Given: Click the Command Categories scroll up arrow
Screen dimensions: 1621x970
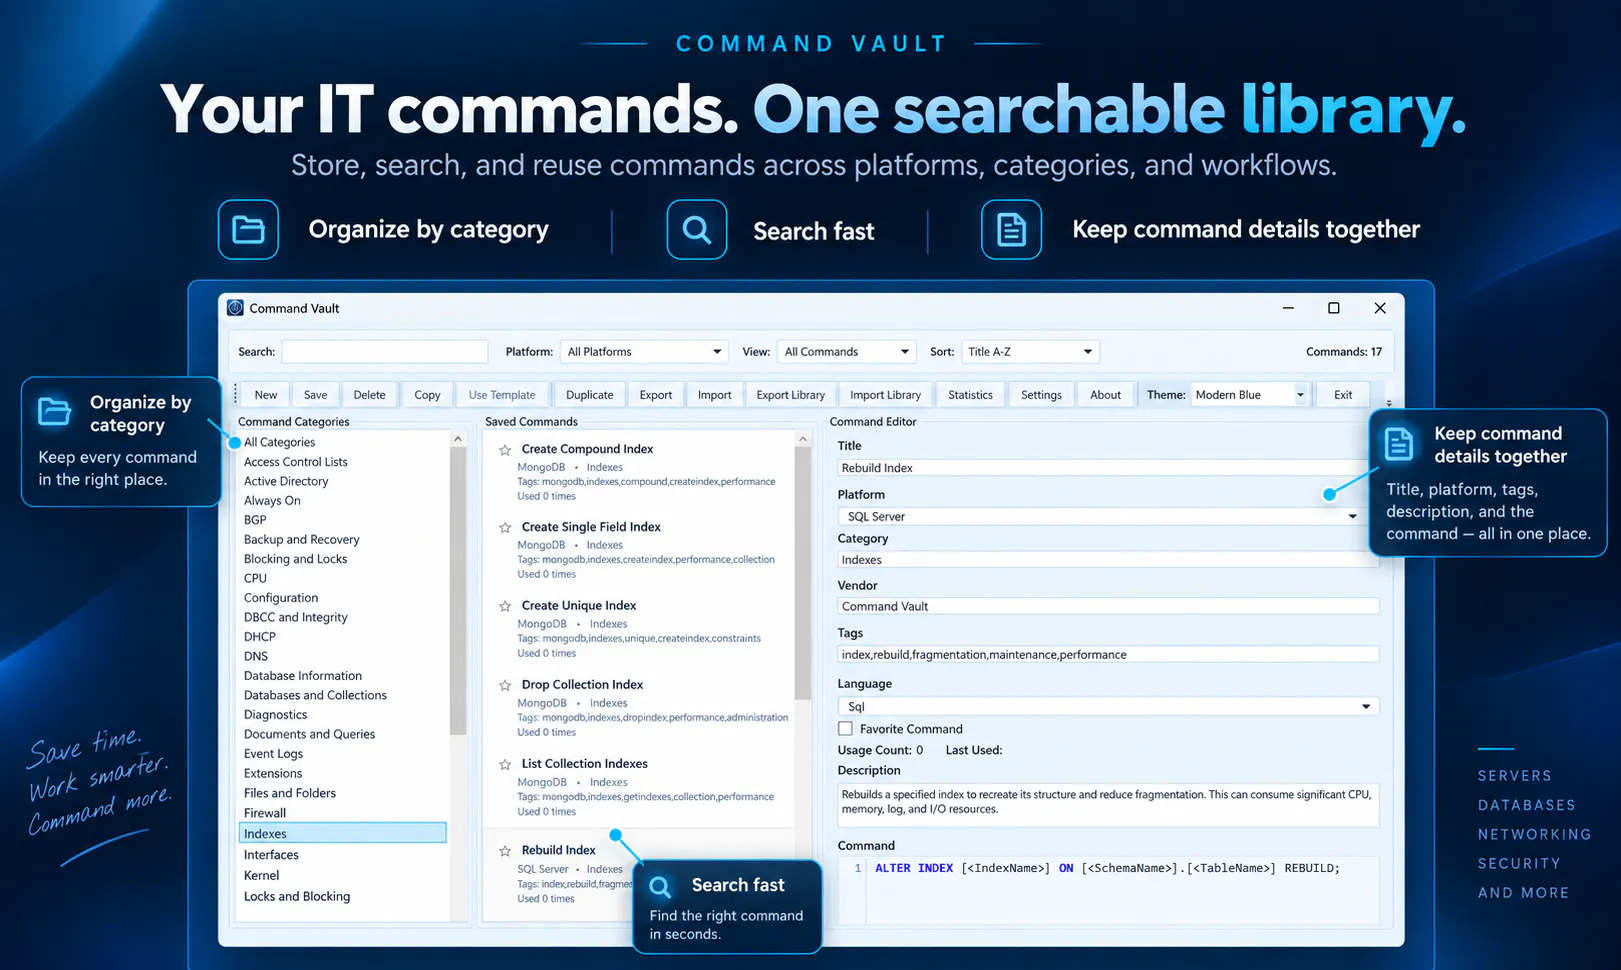Looking at the screenshot, I should [x=458, y=439].
